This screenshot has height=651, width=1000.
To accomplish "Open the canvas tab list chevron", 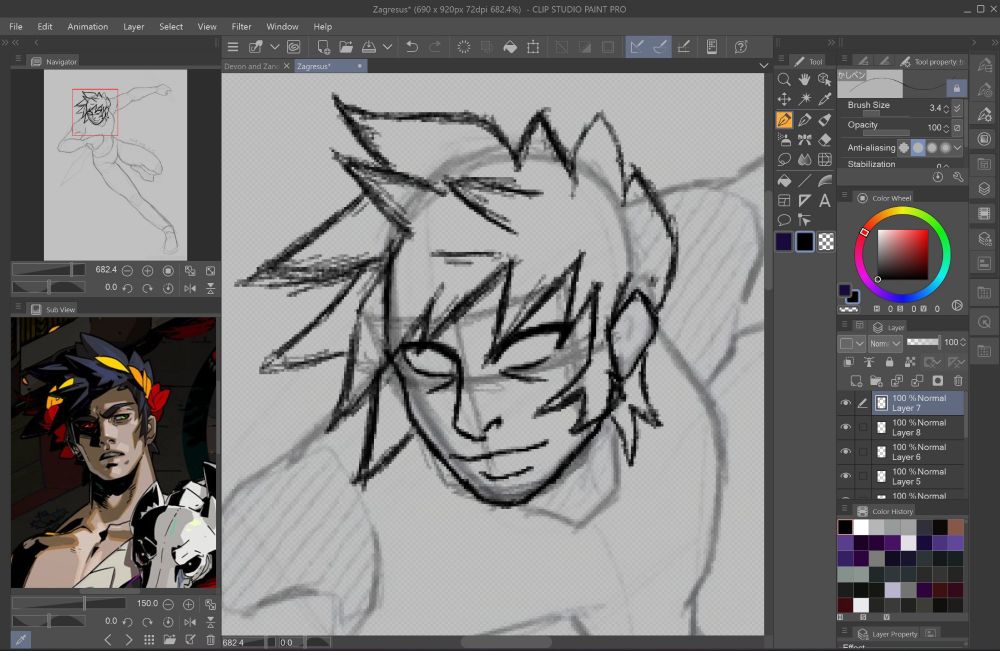I will point(764,66).
